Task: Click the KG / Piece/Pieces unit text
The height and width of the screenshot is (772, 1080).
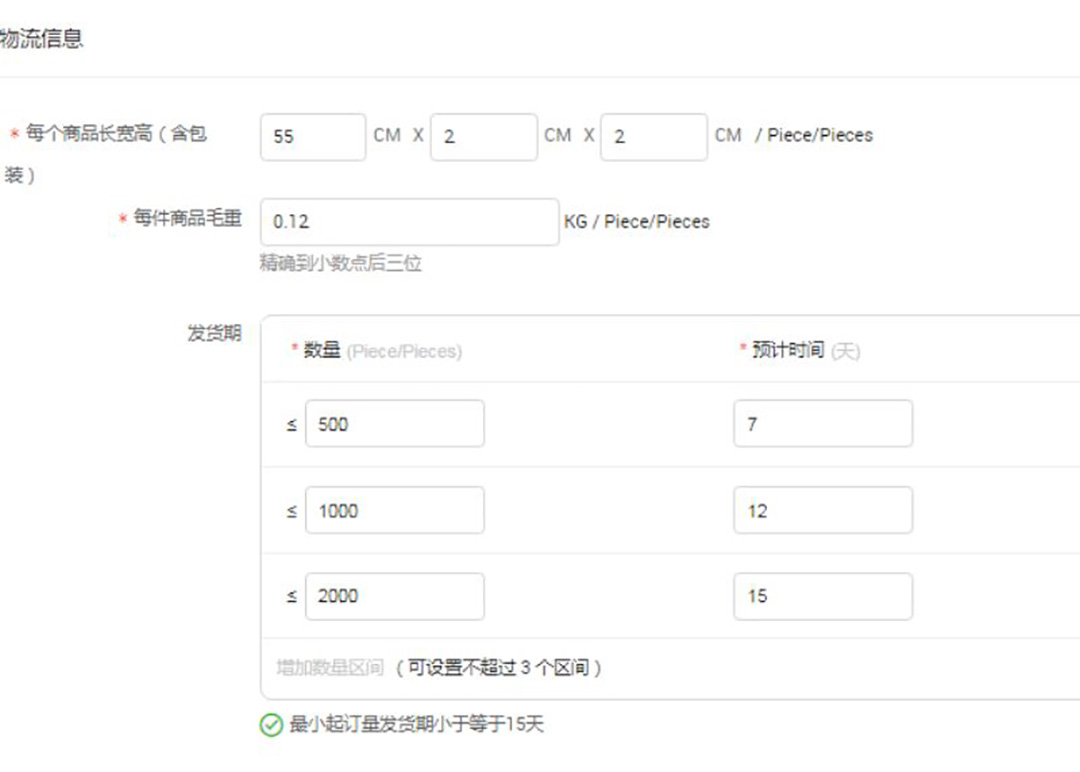Action: coord(637,222)
